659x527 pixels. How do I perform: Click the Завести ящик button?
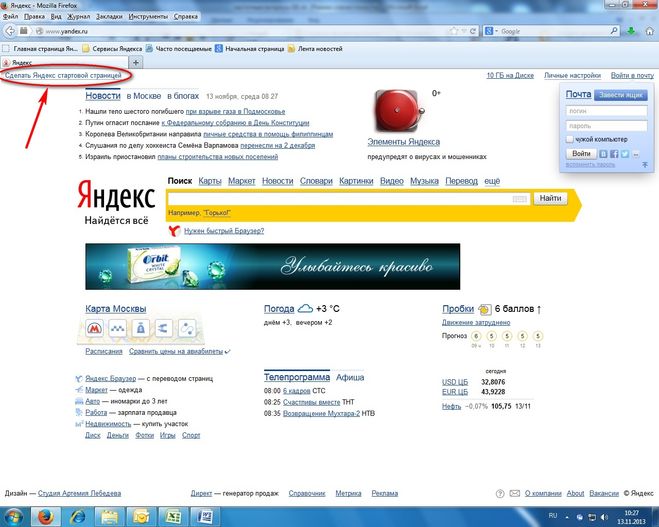620,95
